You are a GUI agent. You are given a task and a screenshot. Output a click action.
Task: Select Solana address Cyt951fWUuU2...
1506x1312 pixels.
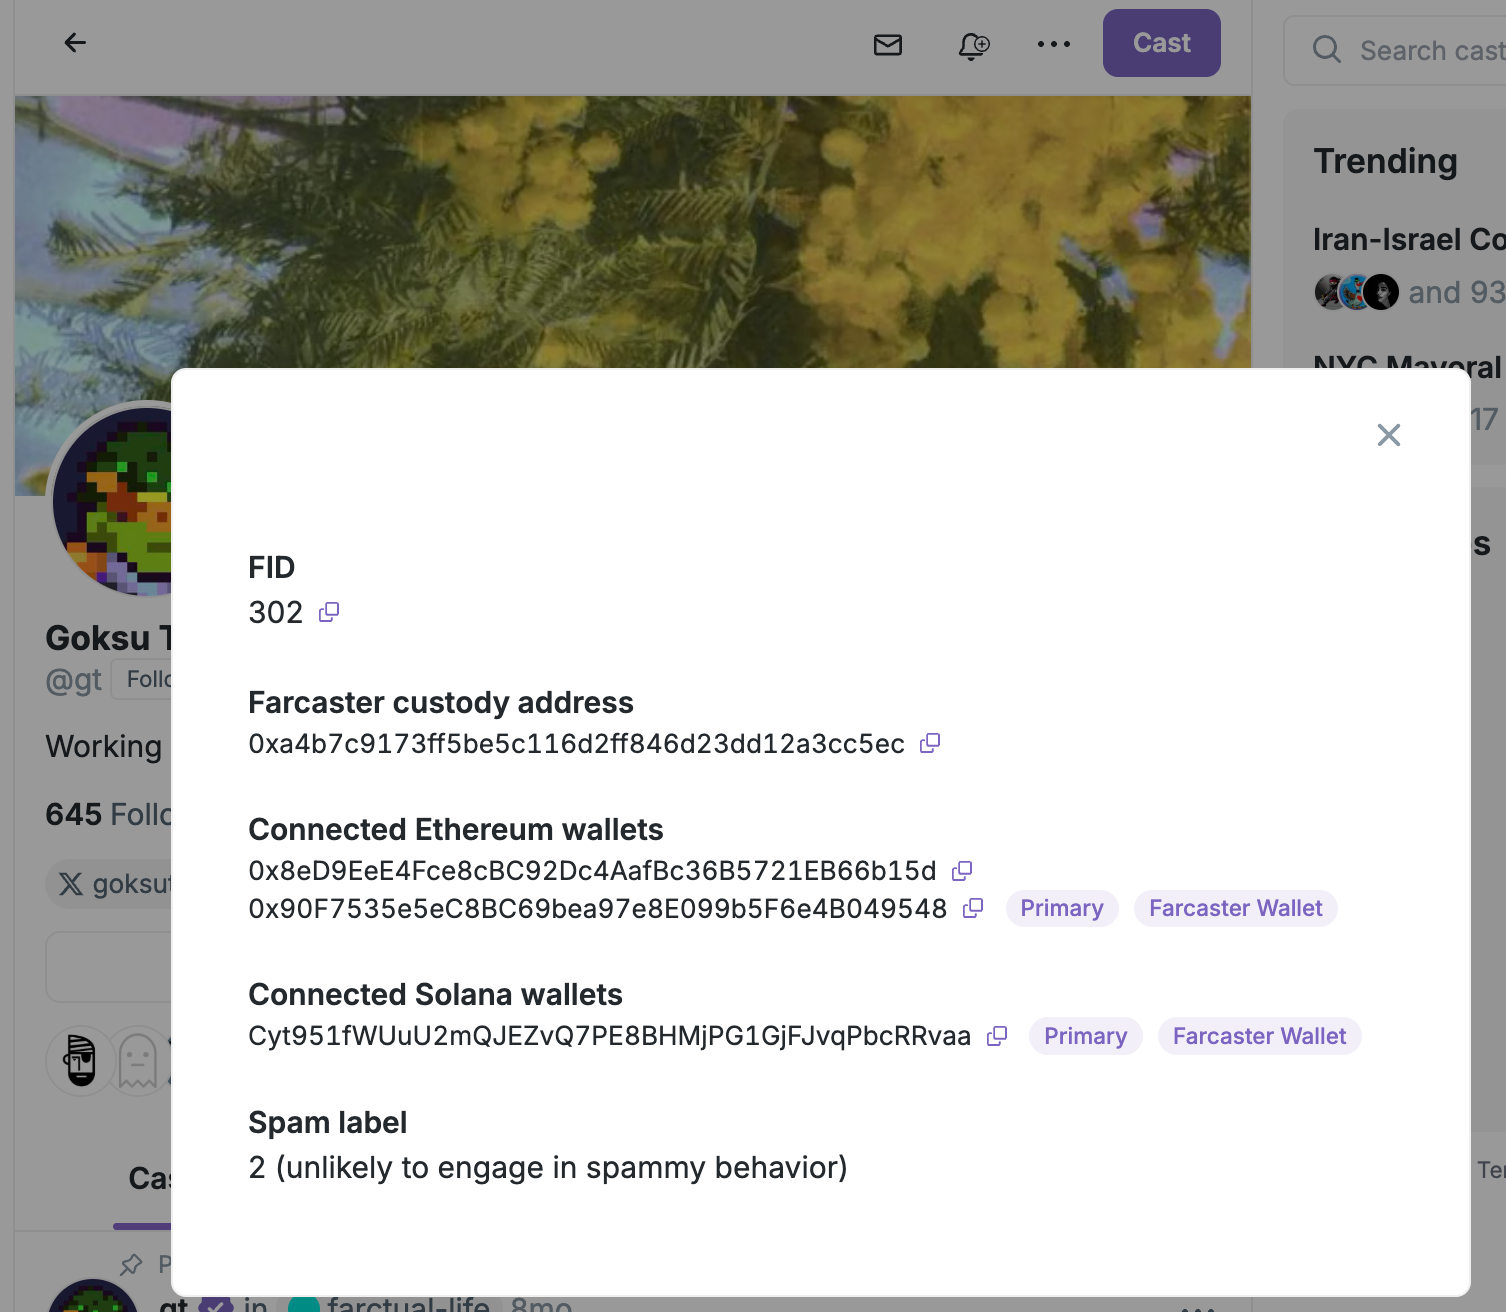point(610,1036)
